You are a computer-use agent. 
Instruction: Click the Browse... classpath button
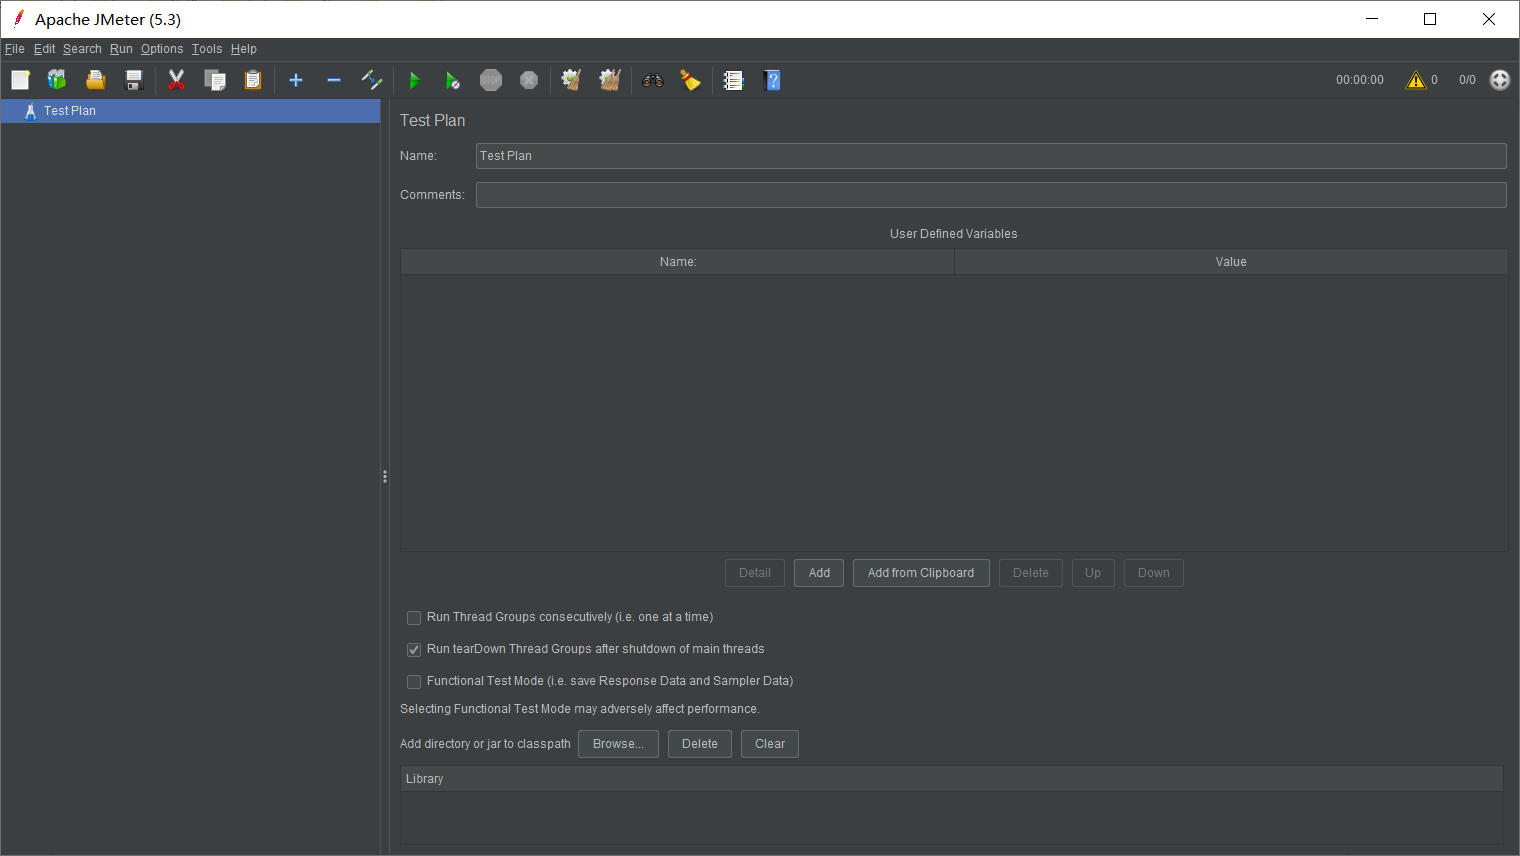pos(618,744)
